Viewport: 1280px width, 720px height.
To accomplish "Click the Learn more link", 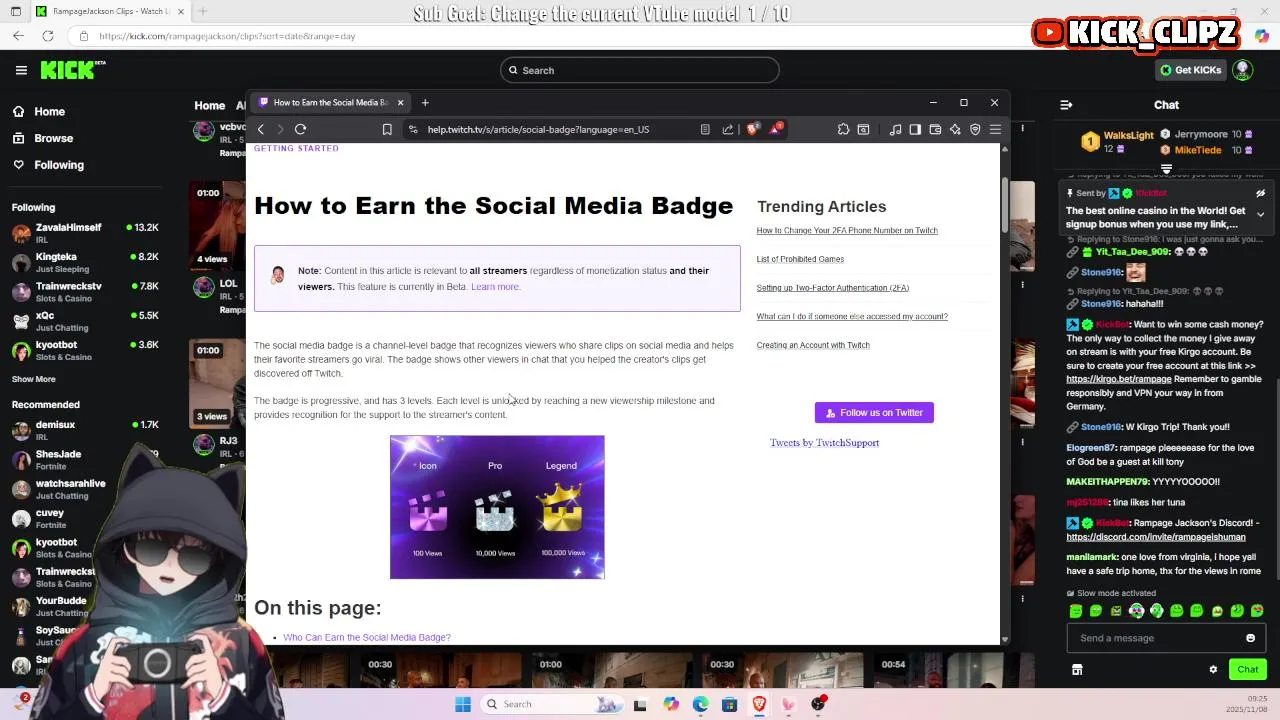I will click(x=495, y=287).
